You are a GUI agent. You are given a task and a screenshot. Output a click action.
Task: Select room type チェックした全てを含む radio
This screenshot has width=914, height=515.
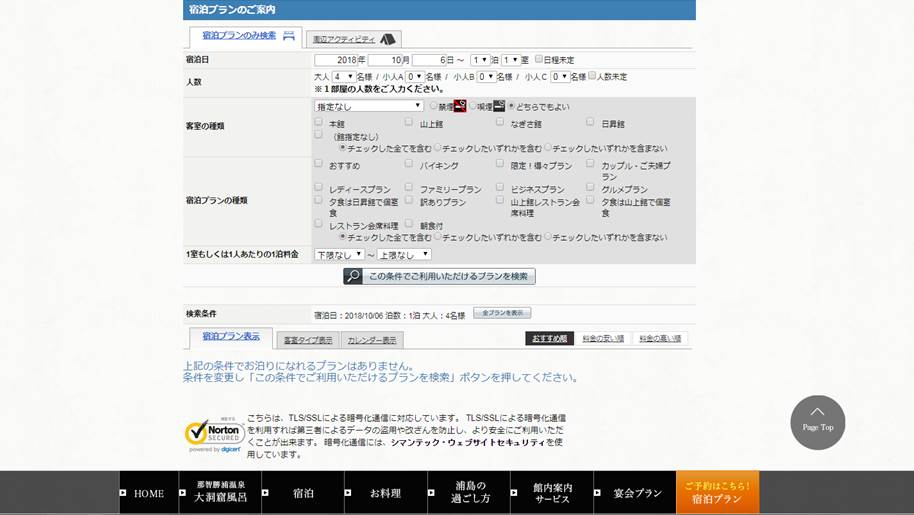pos(343,148)
